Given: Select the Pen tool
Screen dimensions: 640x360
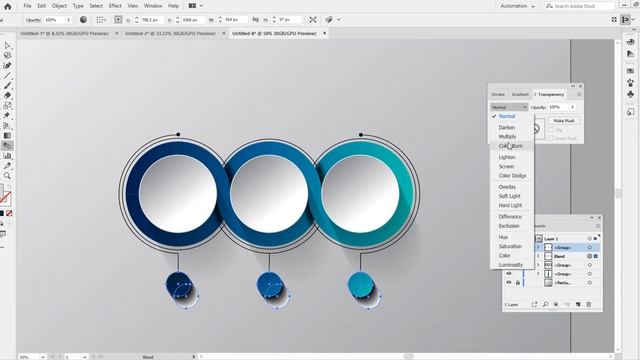Looking at the screenshot, I should pyautogui.click(x=7, y=65).
